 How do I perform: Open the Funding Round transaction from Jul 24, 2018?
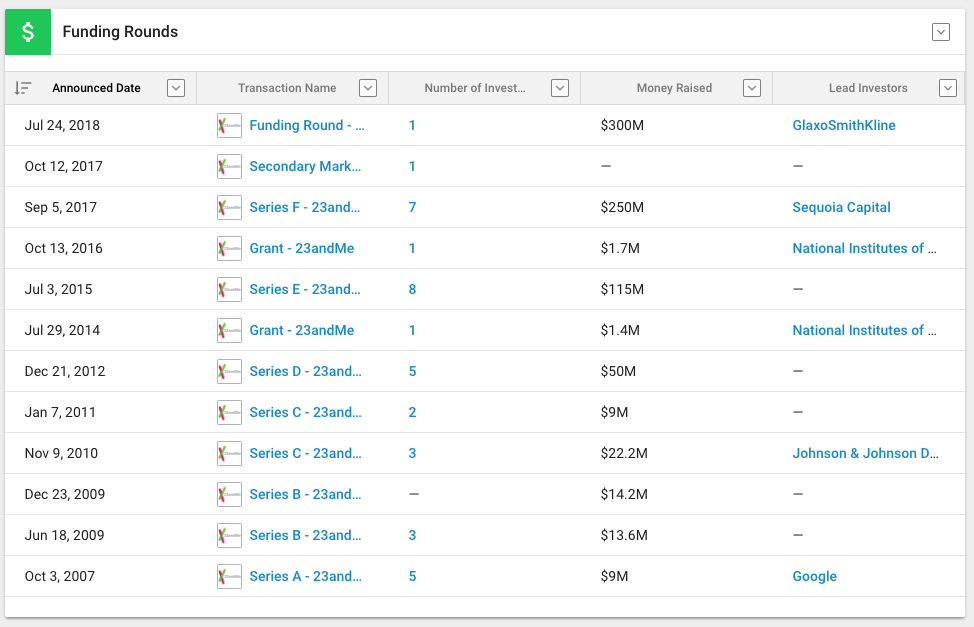tap(307, 126)
